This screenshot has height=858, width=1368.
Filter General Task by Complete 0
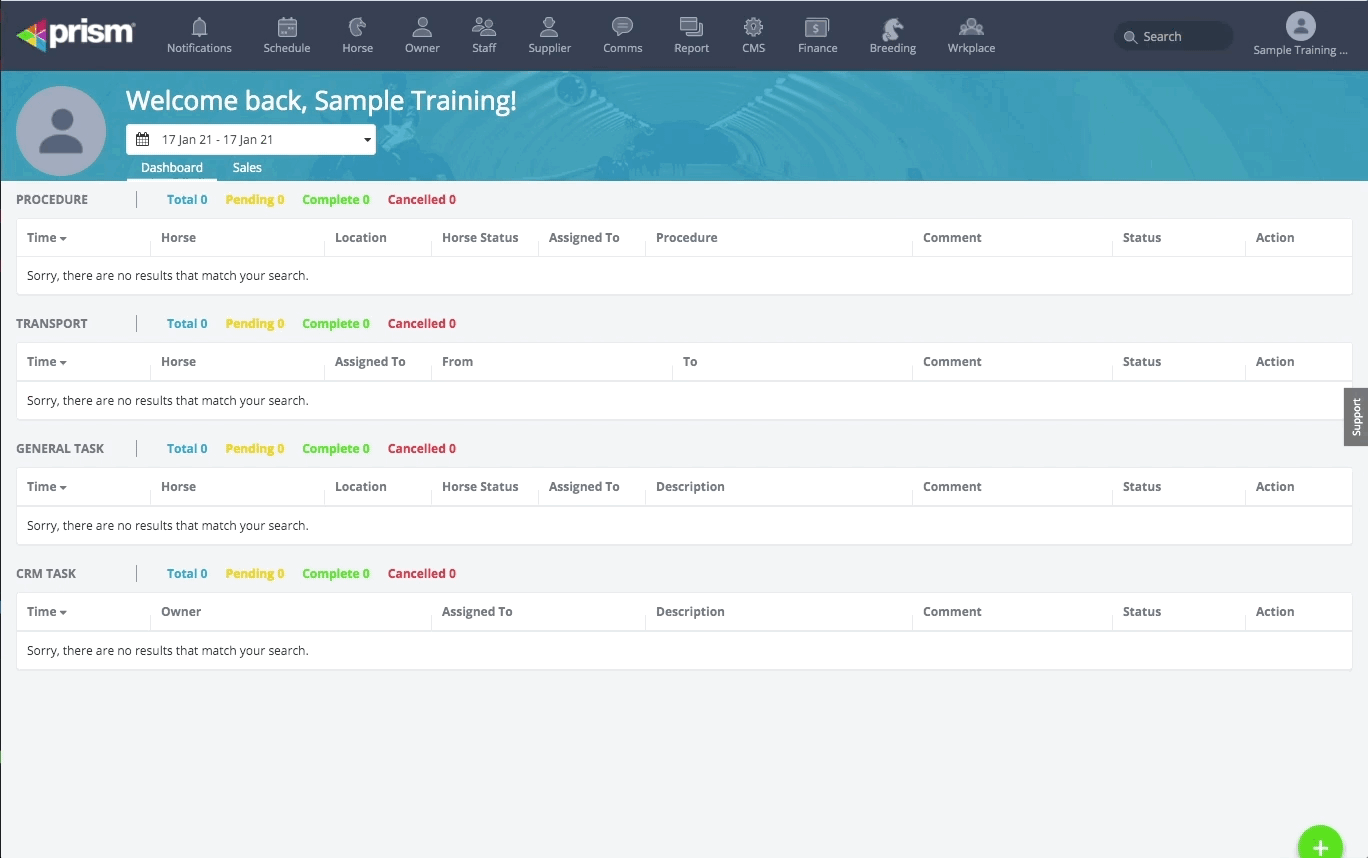pyautogui.click(x=336, y=449)
